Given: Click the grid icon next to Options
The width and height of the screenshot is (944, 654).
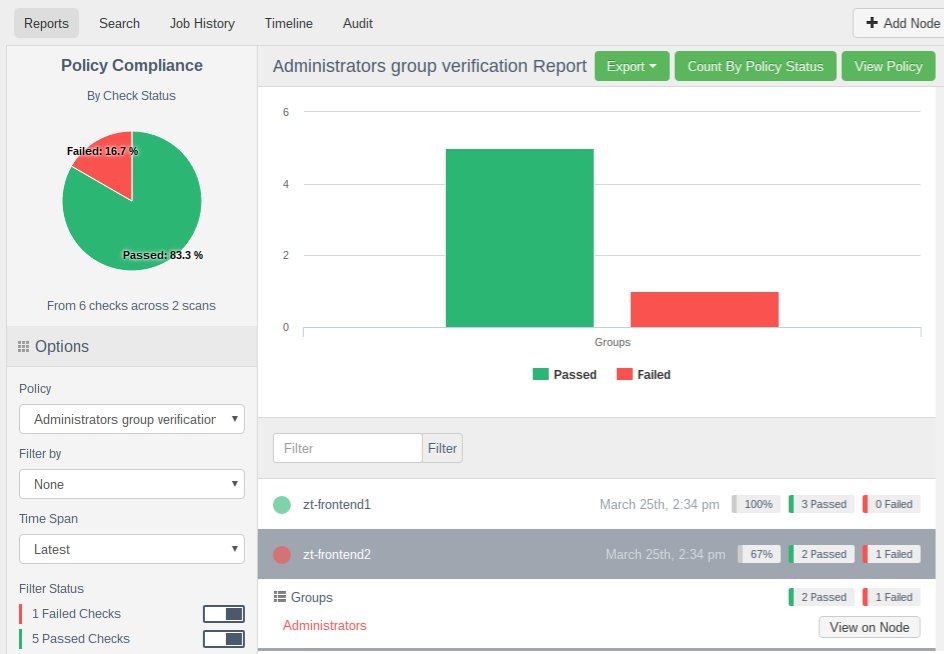Looking at the screenshot, I should tap(24, 347).
